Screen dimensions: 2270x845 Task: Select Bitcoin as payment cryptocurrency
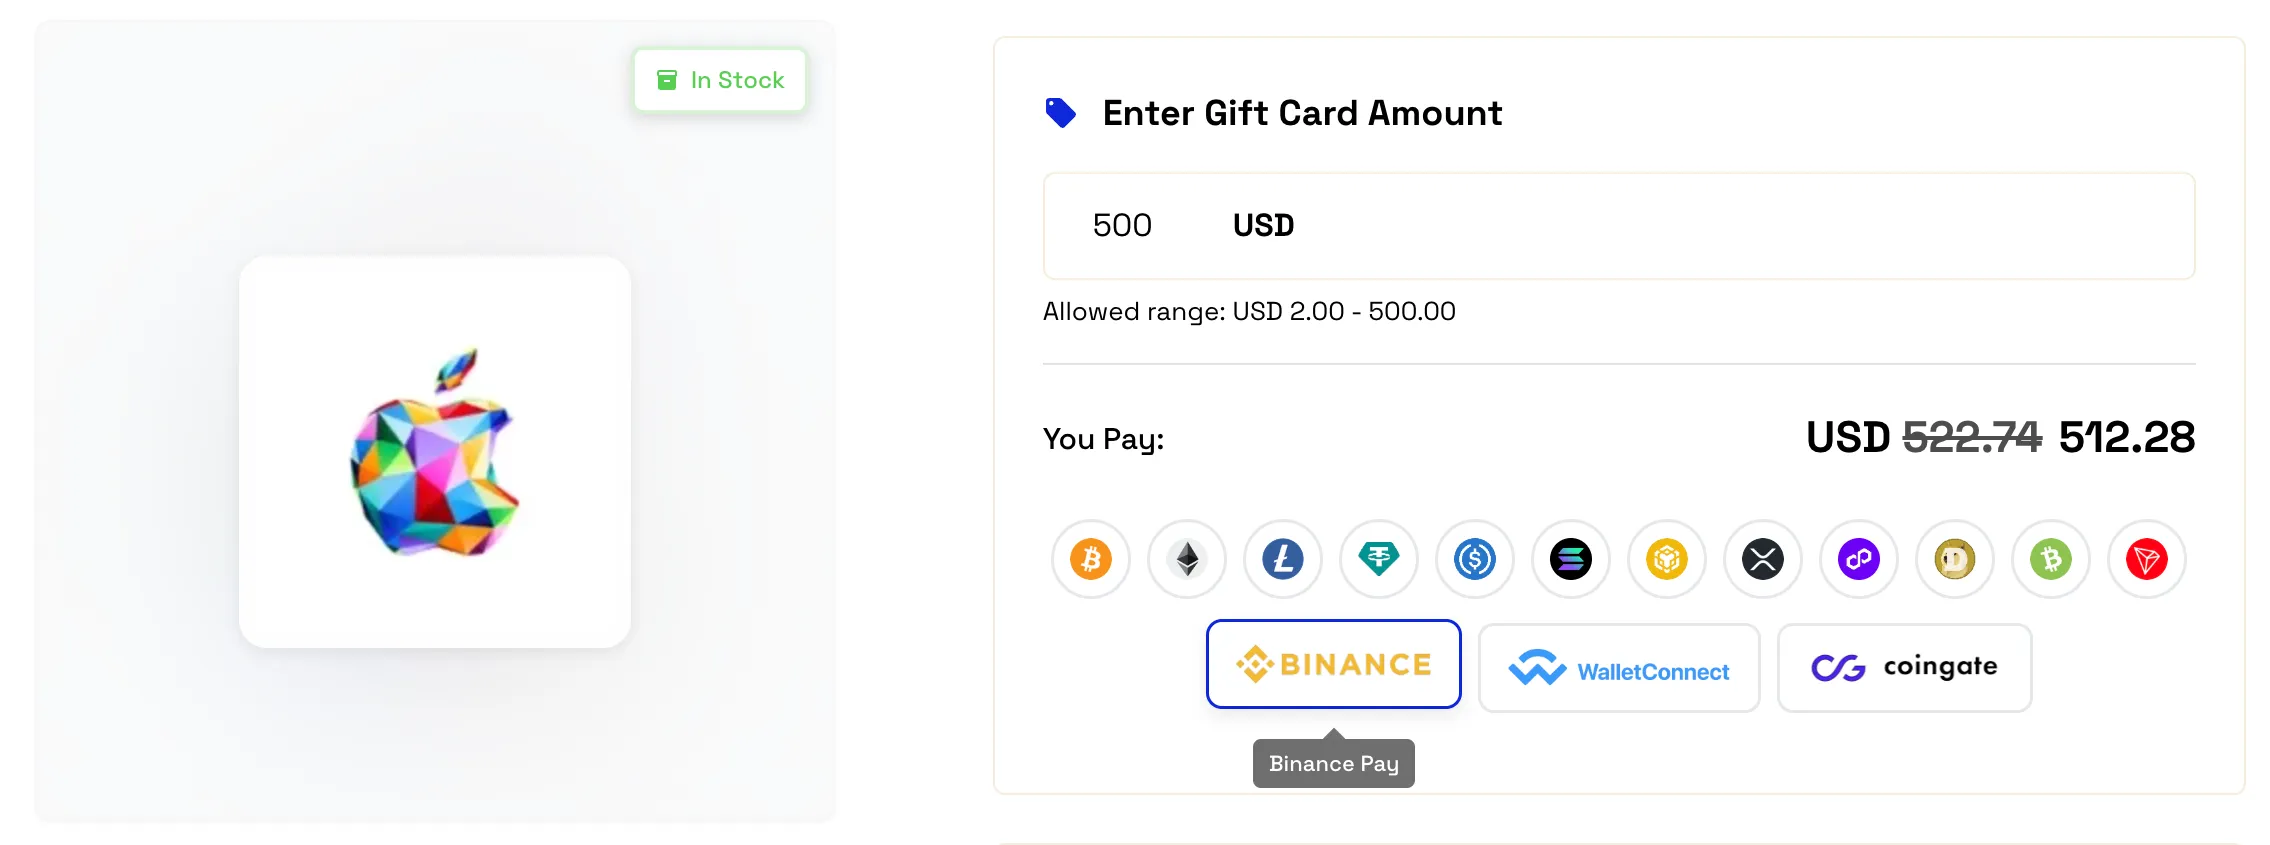click(x=1091, y=559)
